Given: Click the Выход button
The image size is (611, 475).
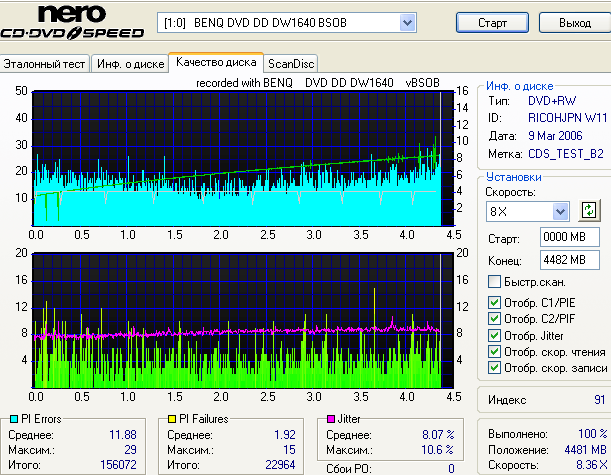Looking at the screenshot, I should (575, 23).
